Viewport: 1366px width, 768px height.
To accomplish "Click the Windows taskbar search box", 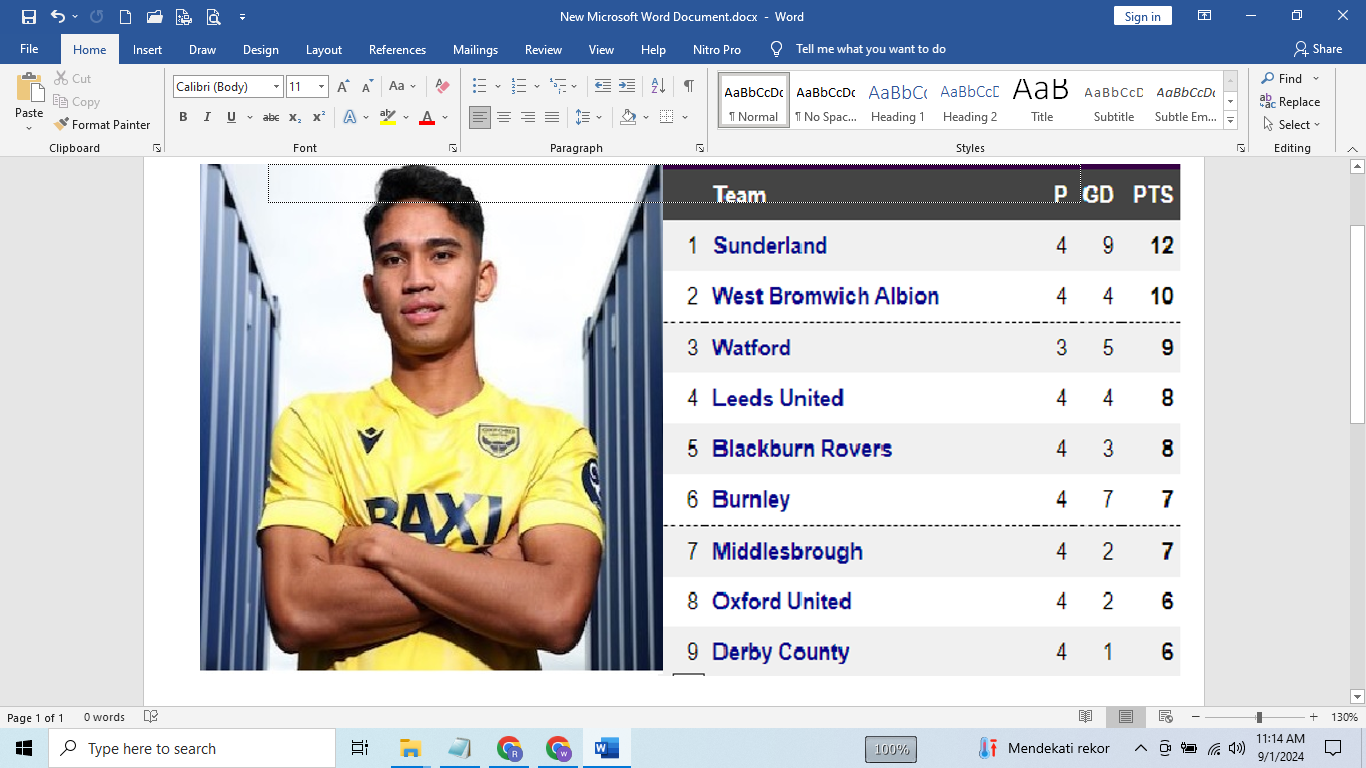I will point(192,748).
